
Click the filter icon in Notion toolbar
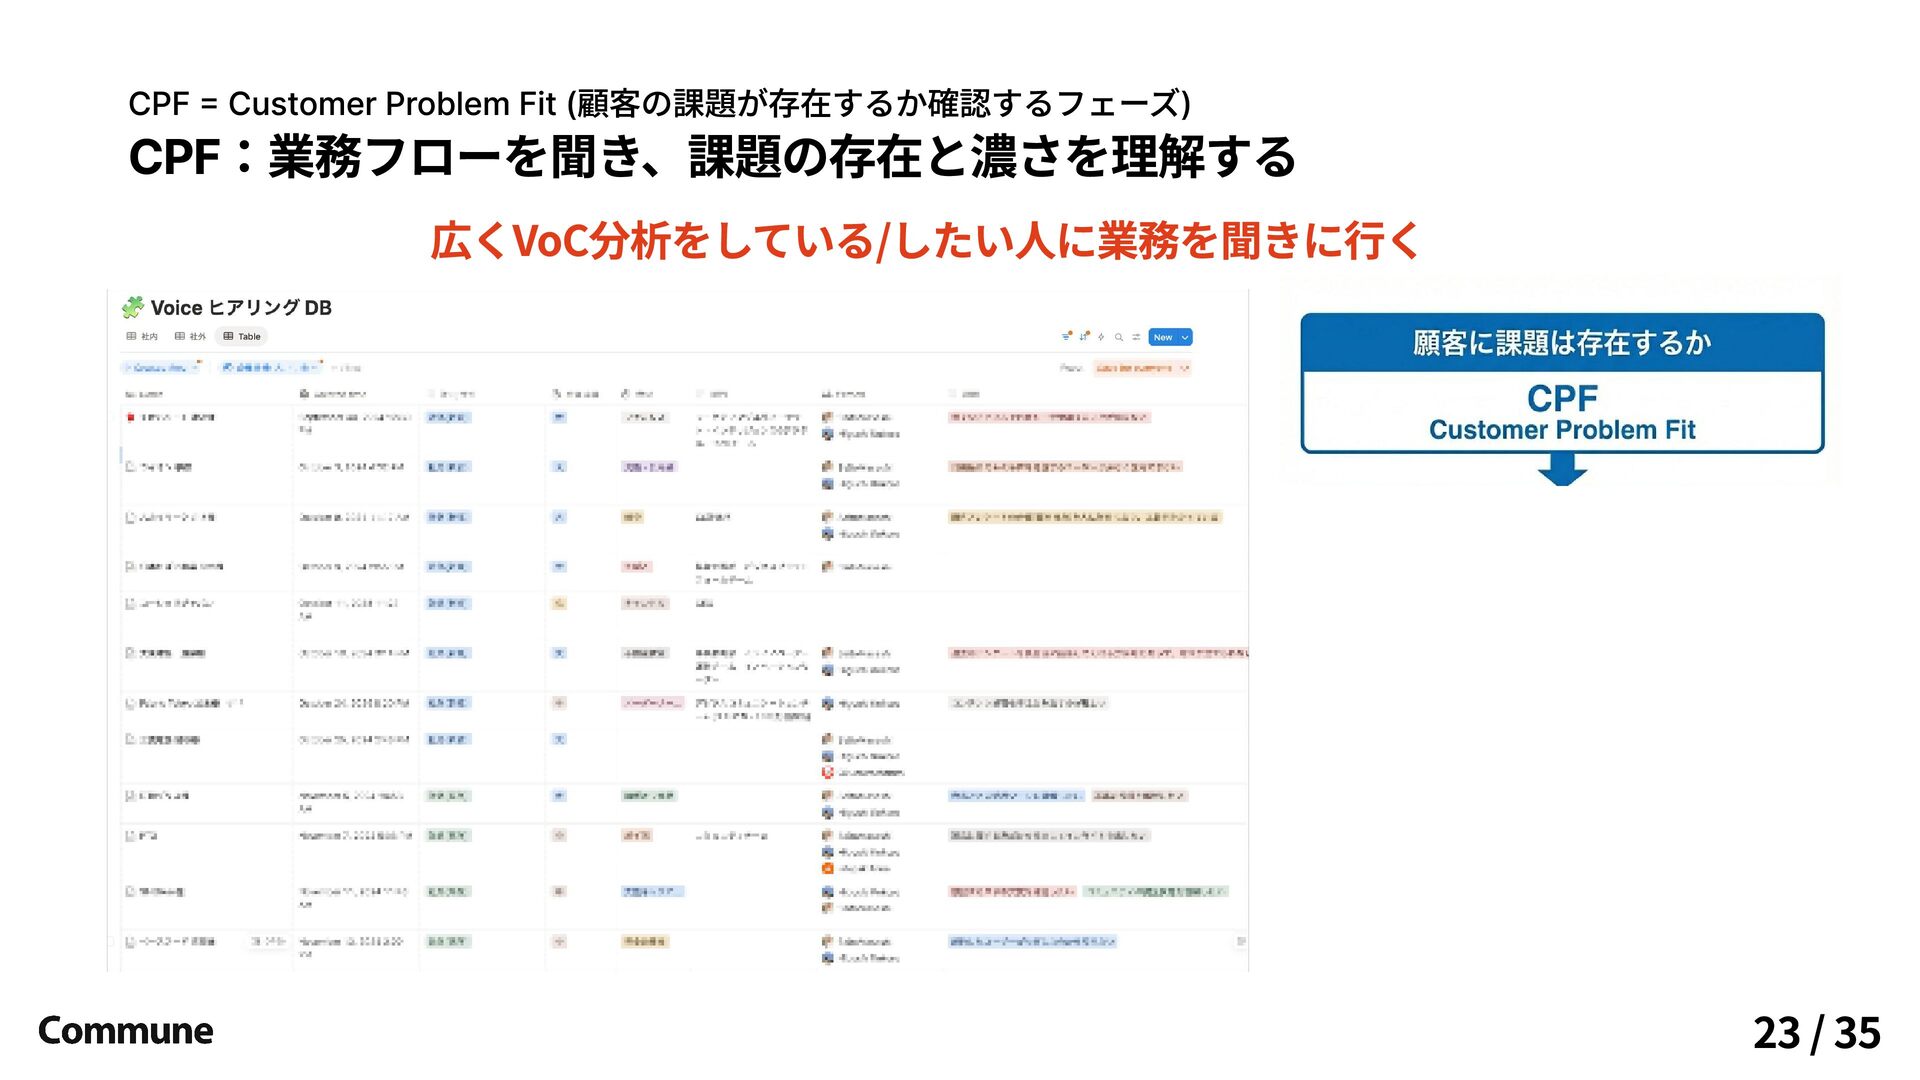tap(1066, 337)
